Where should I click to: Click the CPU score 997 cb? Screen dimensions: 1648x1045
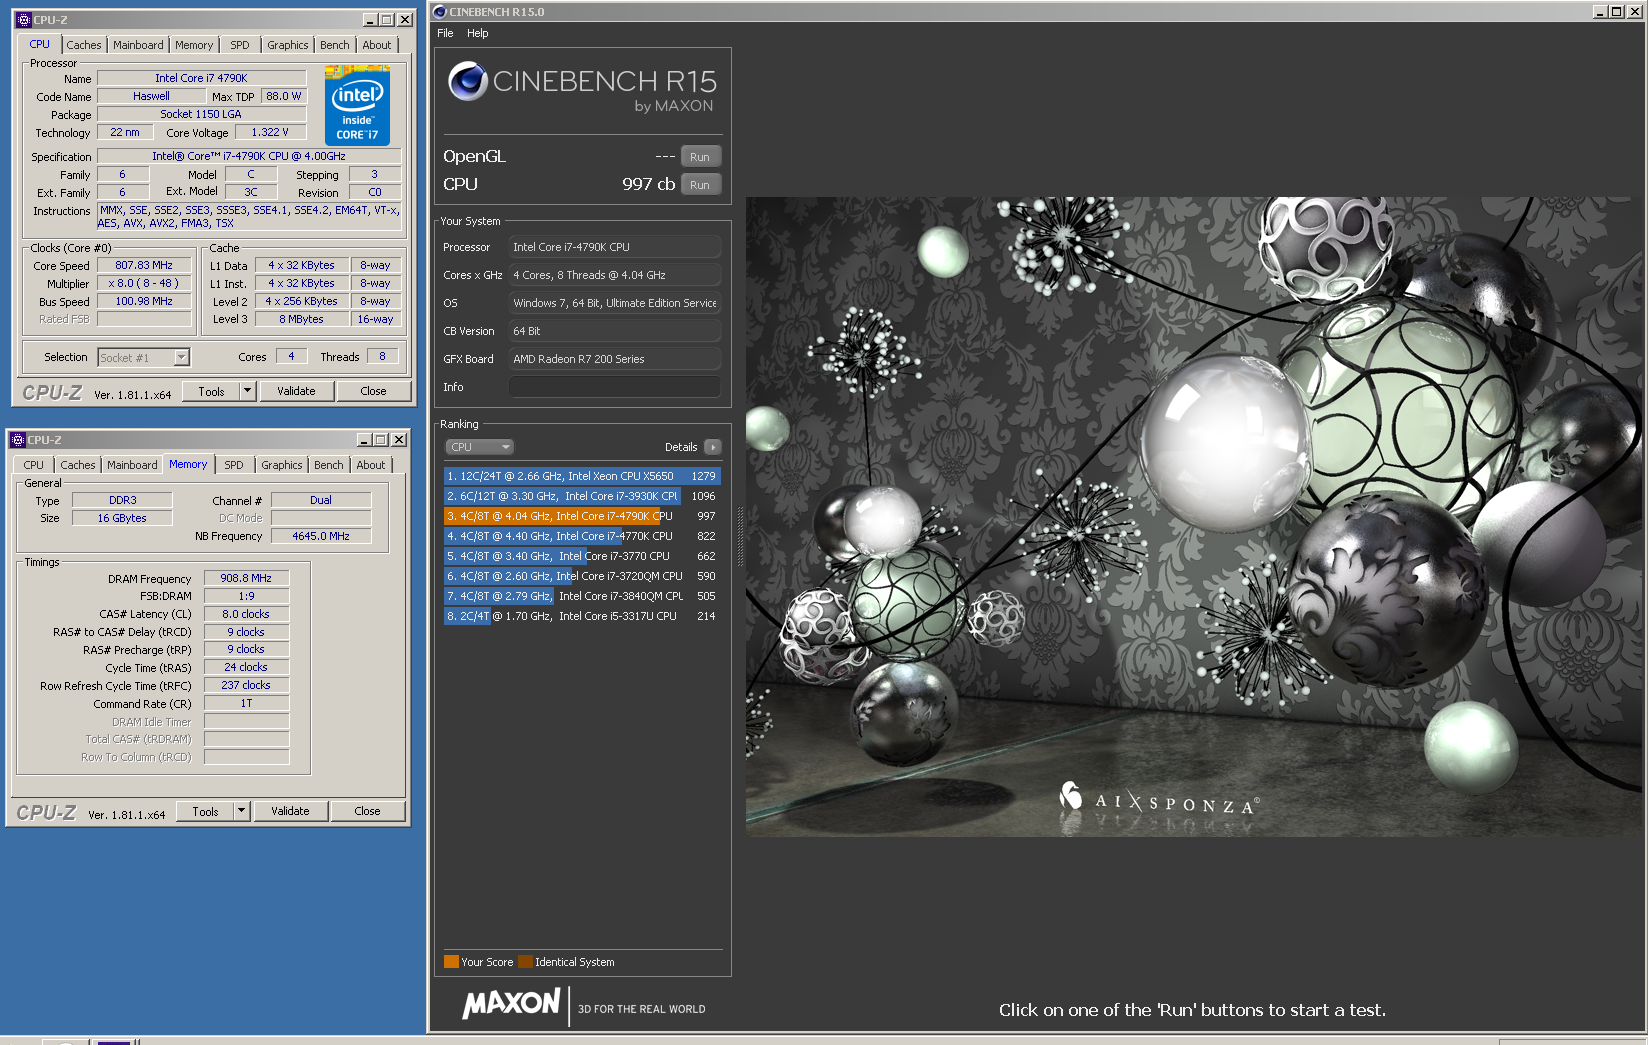[x=648, y=185]
